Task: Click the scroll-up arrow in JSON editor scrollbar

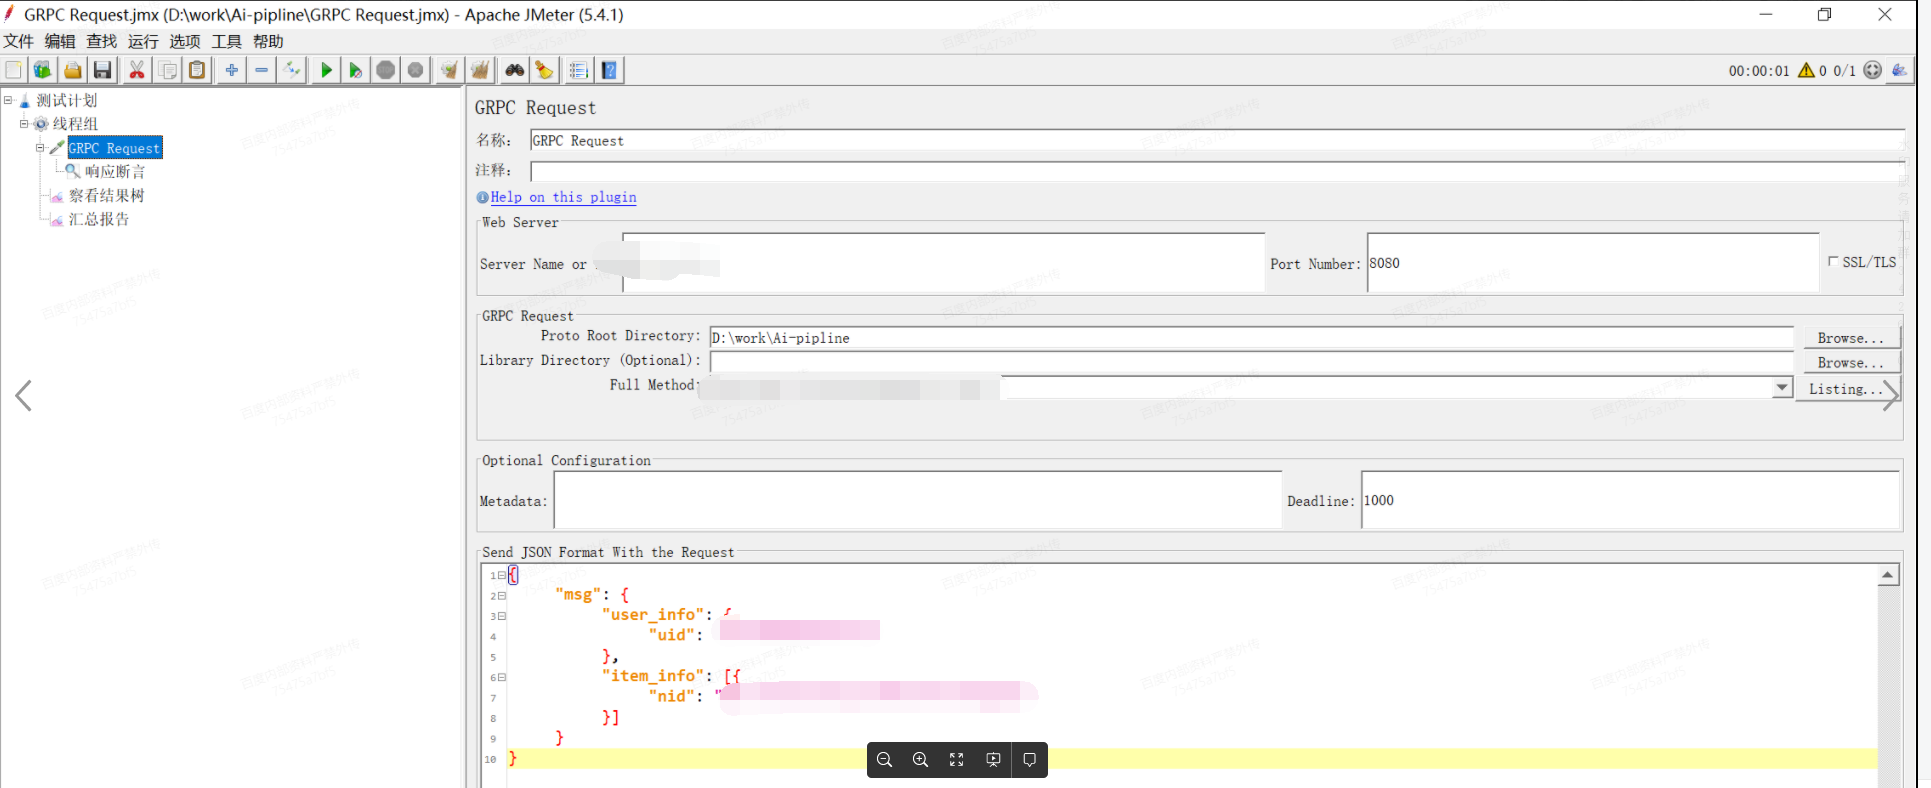Action: click(x=1888, y=575)
